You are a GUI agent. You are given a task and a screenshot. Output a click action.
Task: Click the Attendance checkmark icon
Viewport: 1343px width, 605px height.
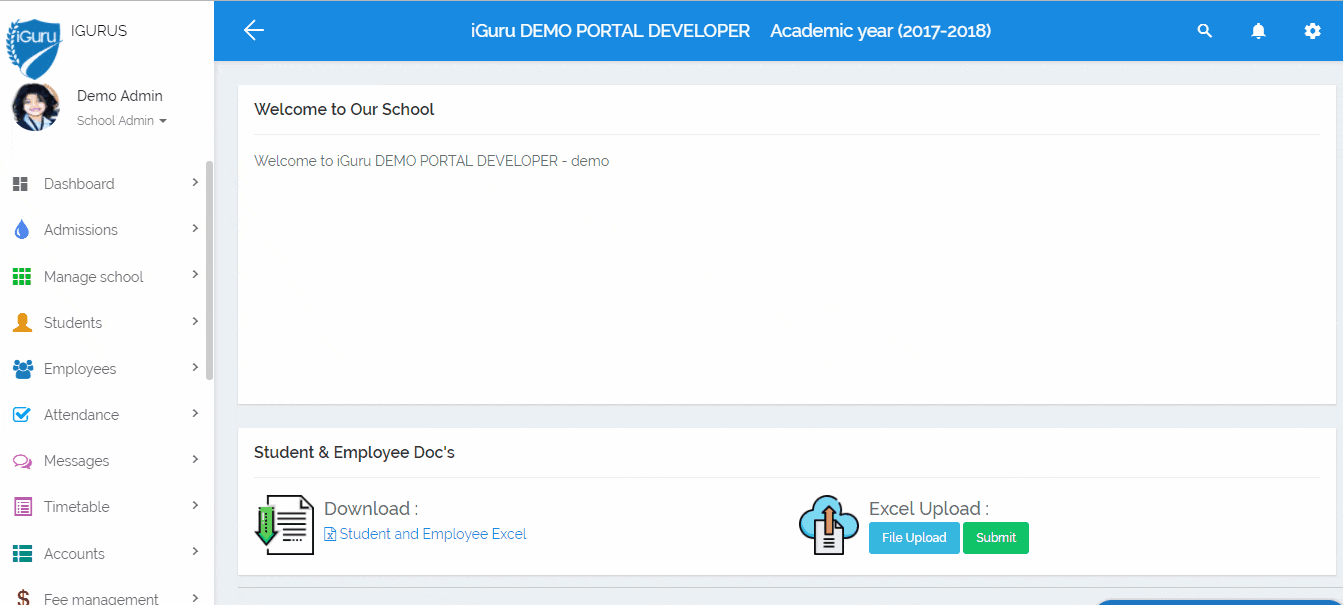click(x=22, y=414)
